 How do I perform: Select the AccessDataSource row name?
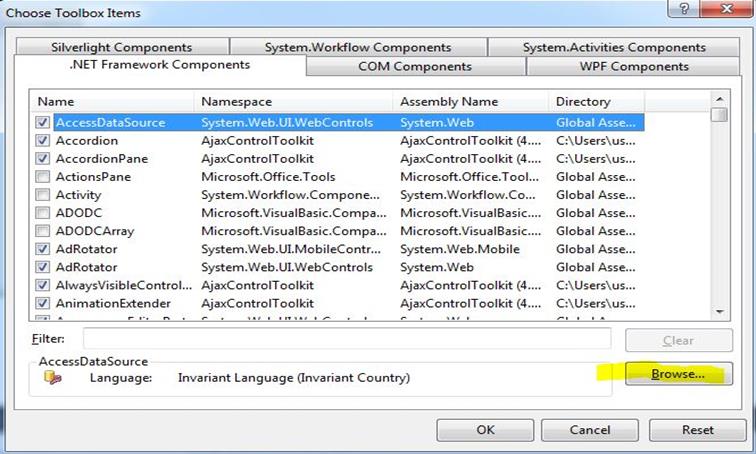click(110, 122)
